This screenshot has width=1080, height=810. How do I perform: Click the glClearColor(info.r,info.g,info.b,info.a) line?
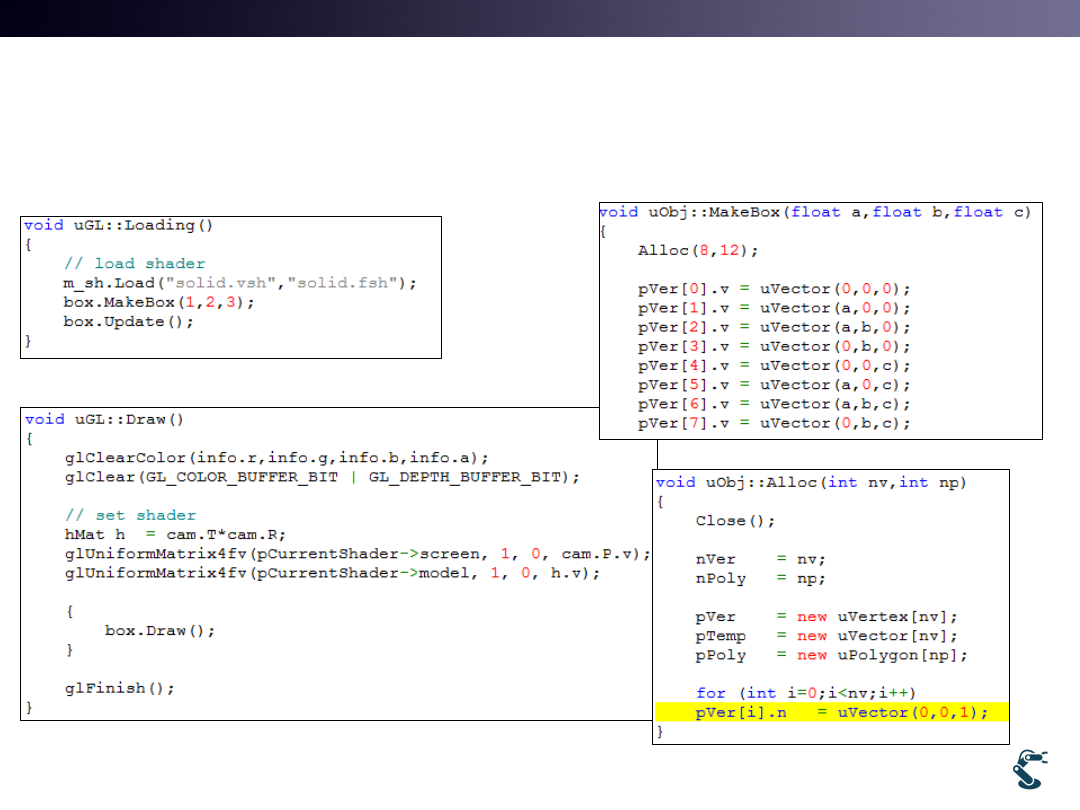[x=277, y=458]
